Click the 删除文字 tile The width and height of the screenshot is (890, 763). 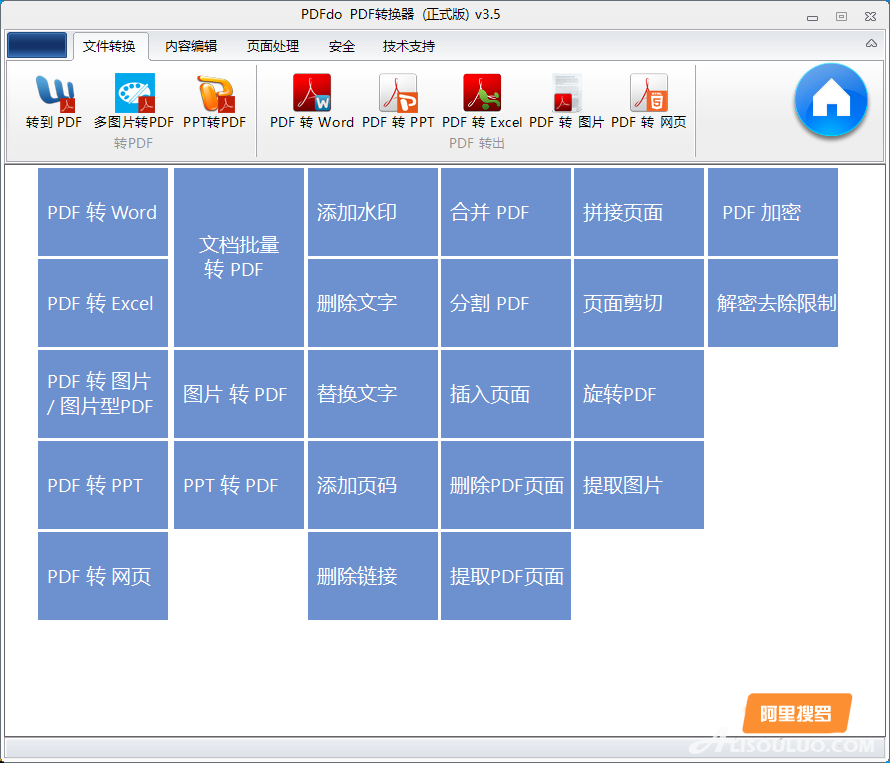tap(373, 303)
